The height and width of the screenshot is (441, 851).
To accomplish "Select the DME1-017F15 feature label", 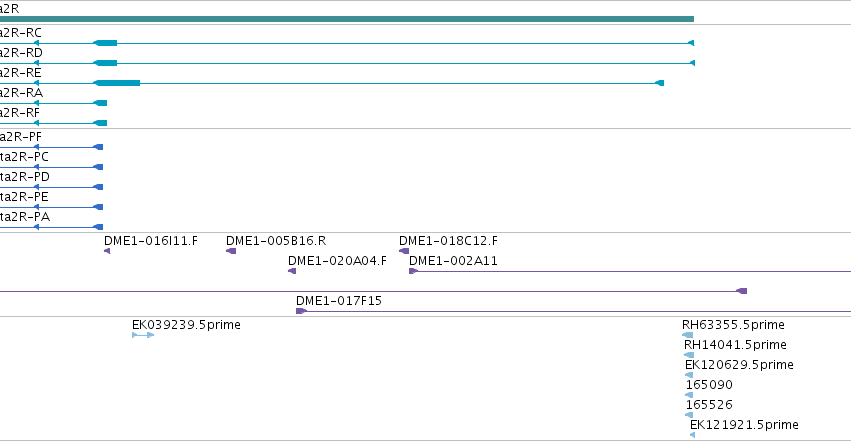I will click(339, 301).
